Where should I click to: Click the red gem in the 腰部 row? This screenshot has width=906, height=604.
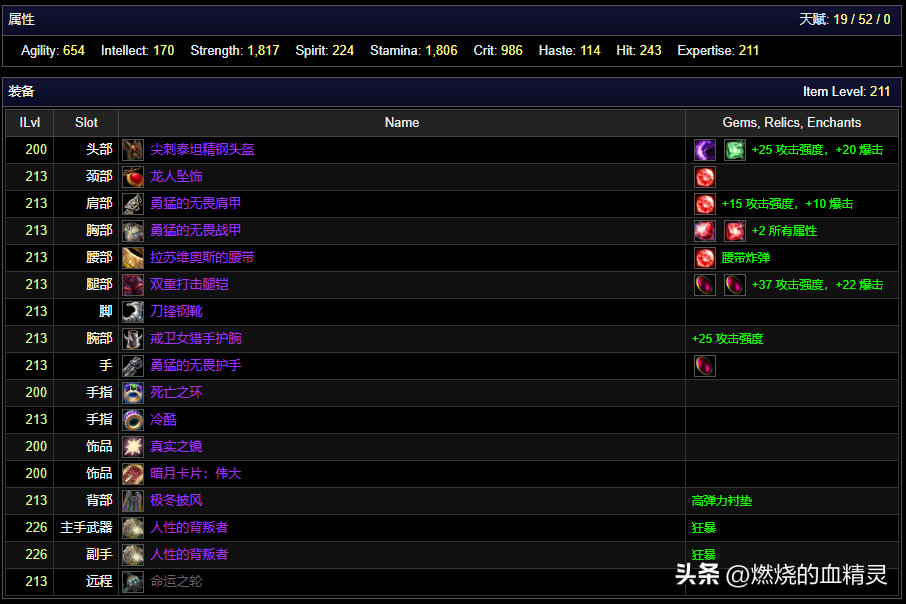tap(704, 258)
